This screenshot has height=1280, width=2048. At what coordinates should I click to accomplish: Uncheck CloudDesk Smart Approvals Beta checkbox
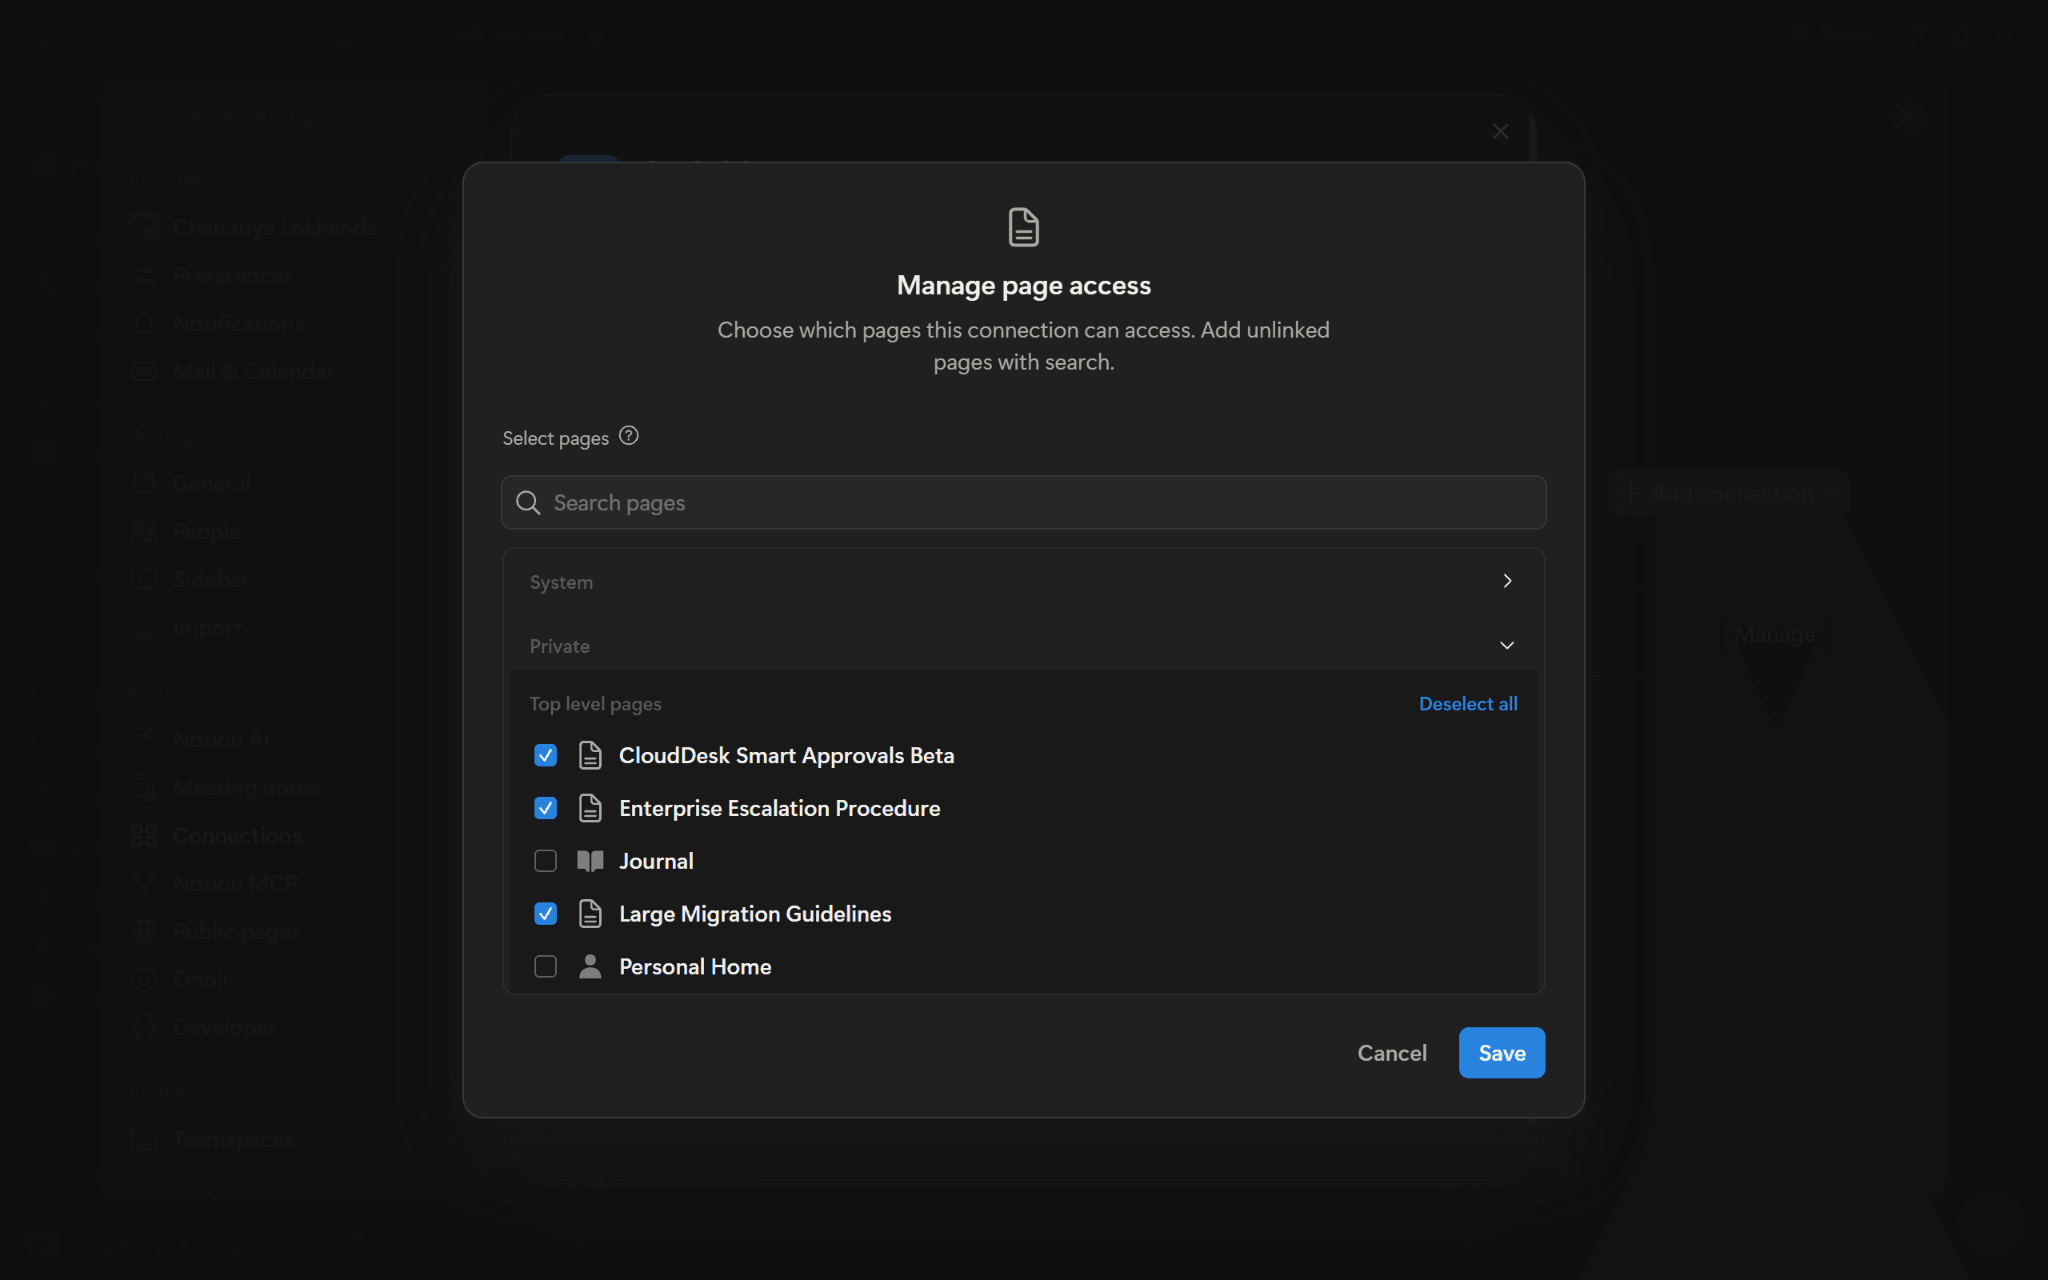545,755
